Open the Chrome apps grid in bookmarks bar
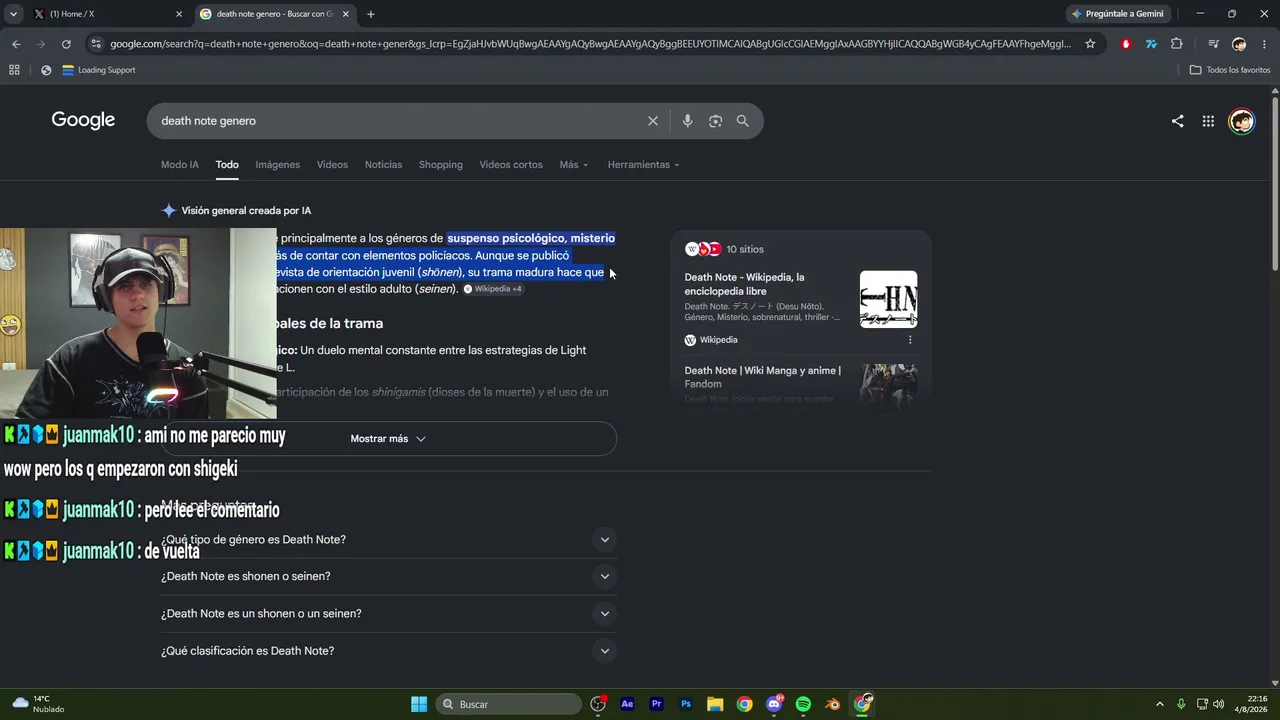 click(x=14, y=70)
